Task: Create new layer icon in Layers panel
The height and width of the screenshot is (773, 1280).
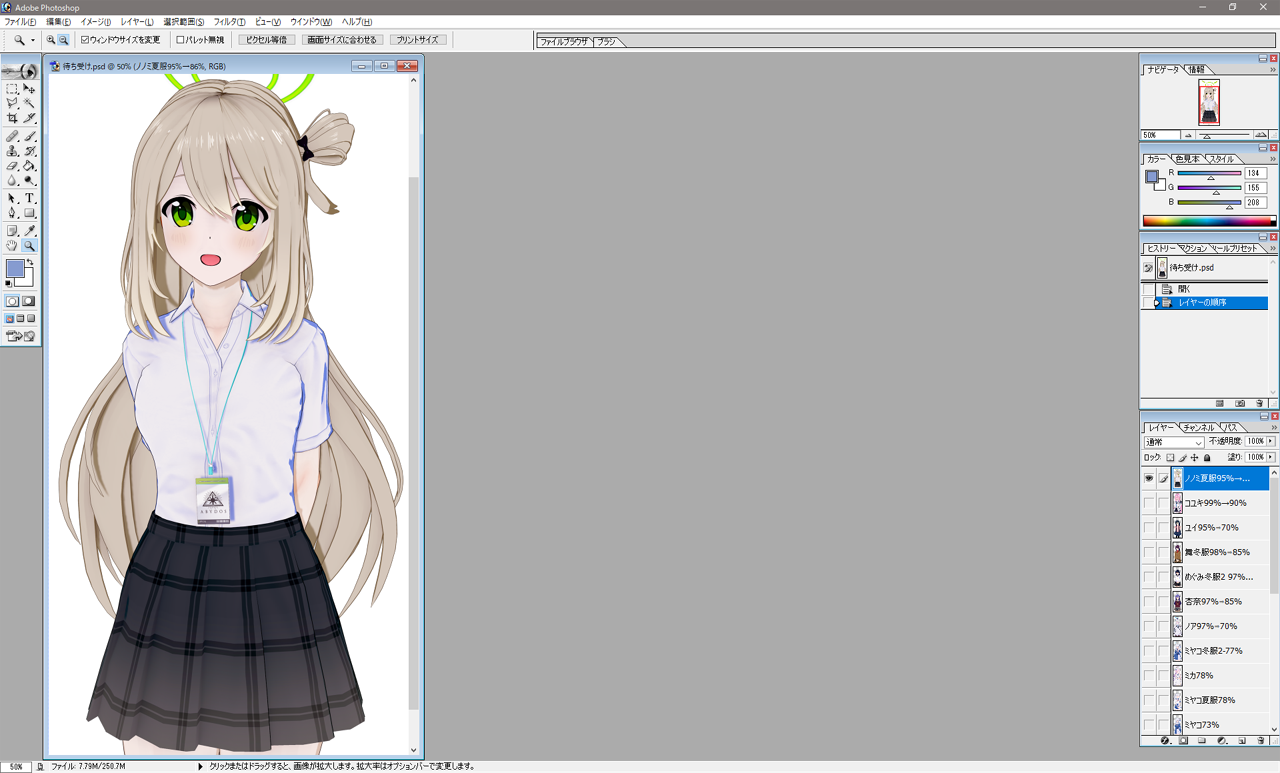Action: pyautogui.click(x=1241, y=741)
